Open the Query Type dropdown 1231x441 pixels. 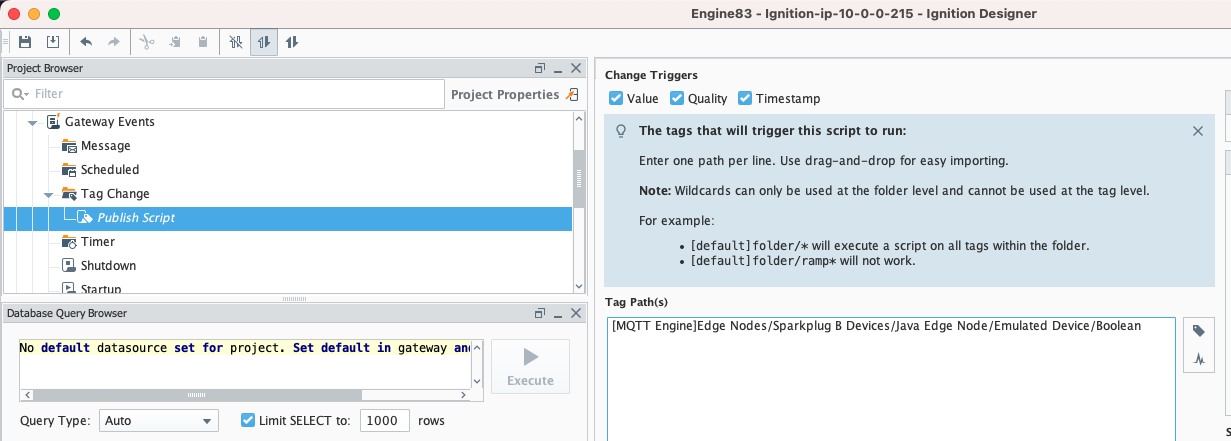[x=157, y=421]
